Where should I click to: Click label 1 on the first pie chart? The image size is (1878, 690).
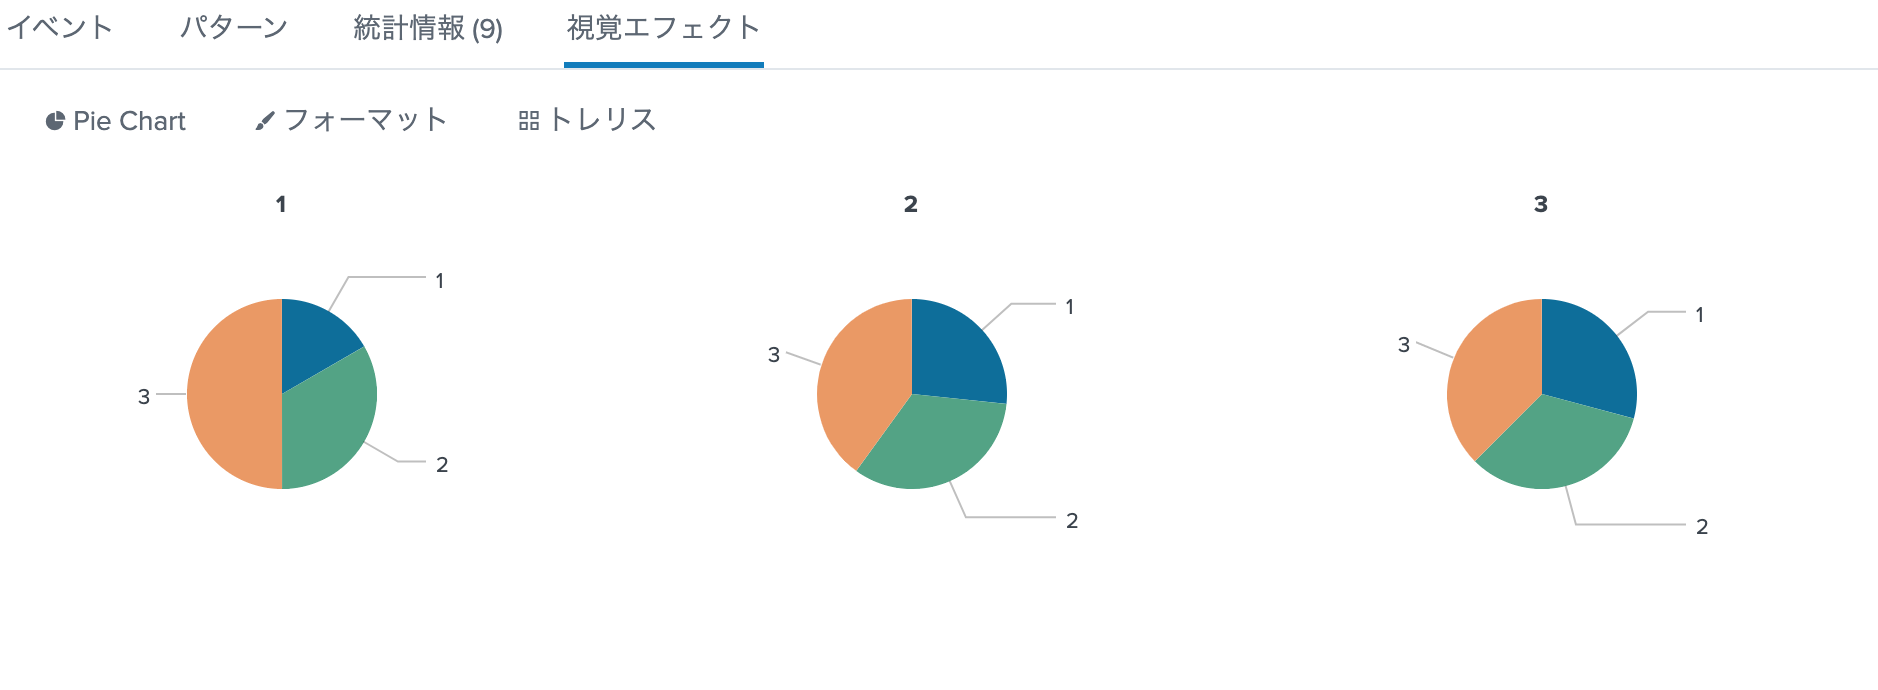point(440,280)
